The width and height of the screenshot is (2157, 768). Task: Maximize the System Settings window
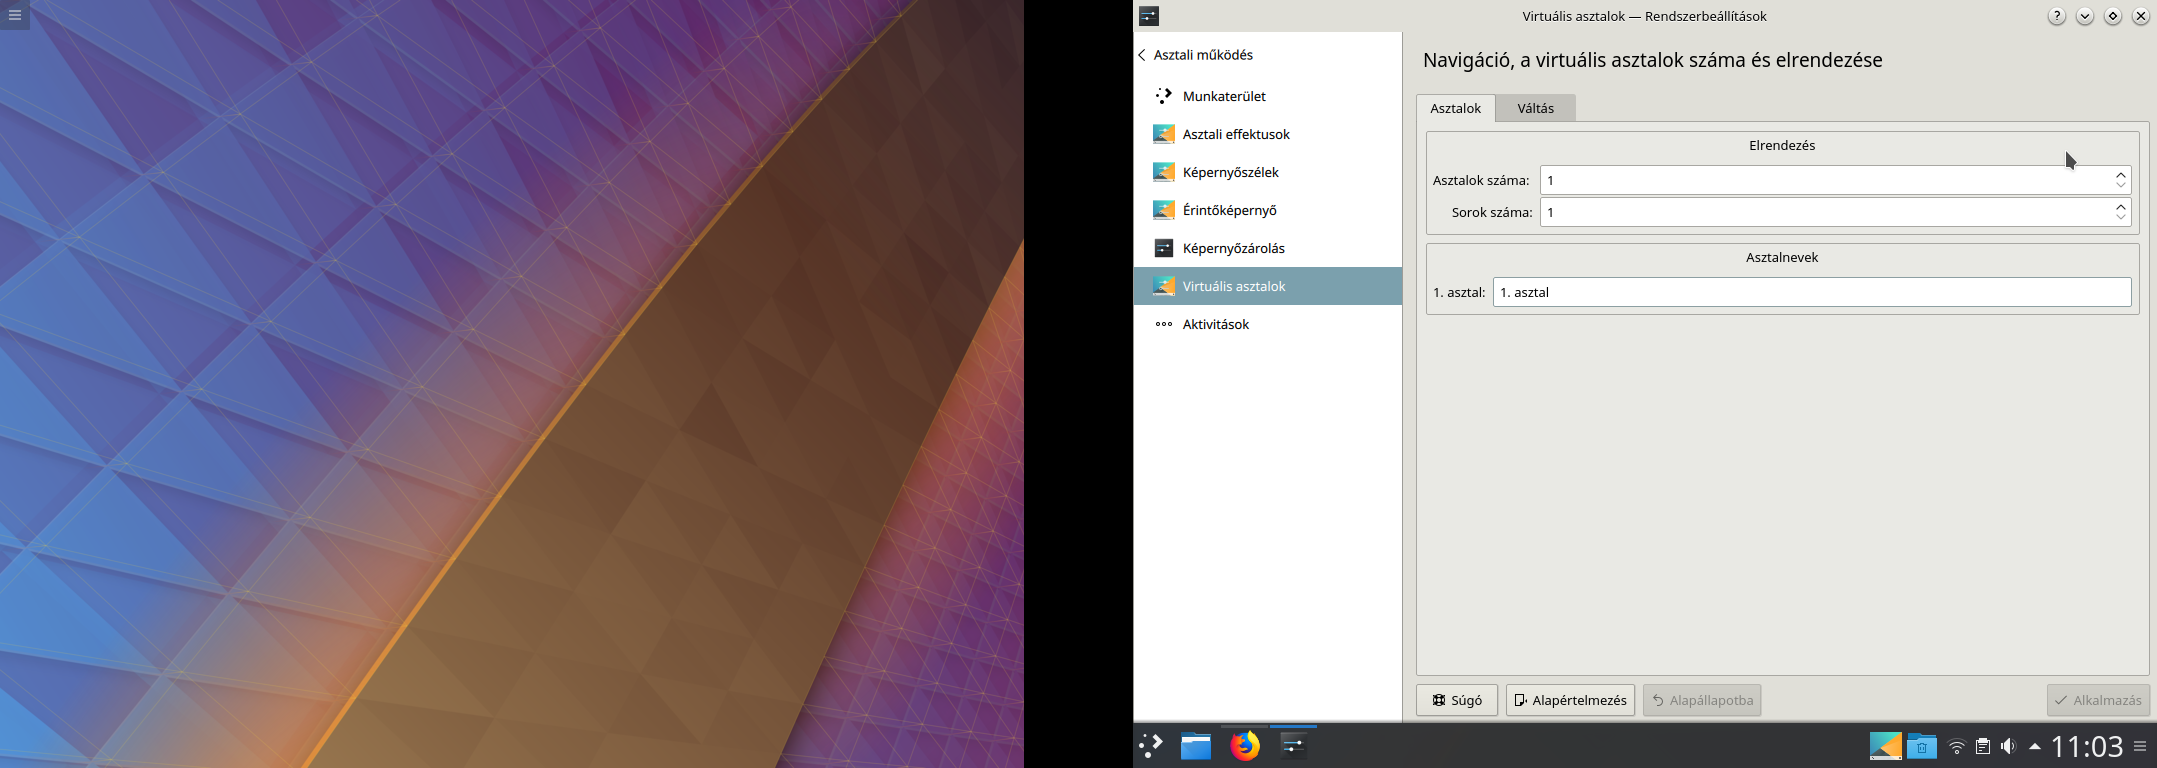click(x=2113, y=16)
